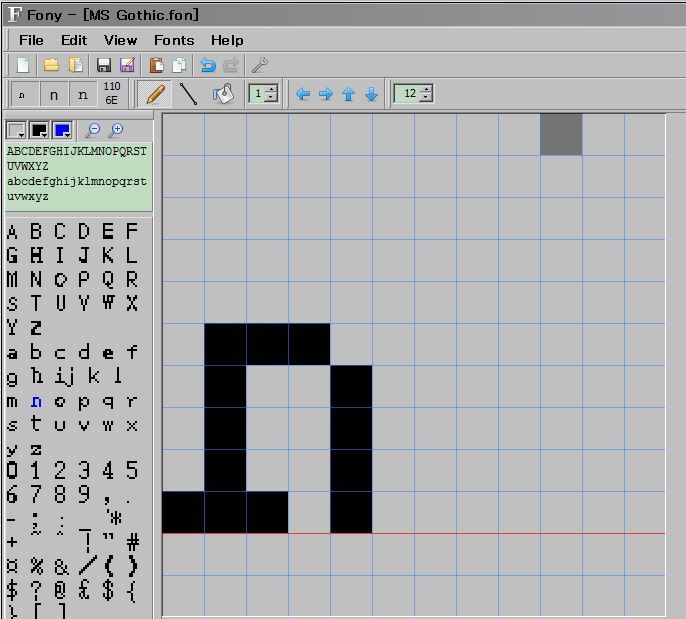Screen dimensions: 686x619
Task: Click the 110 6E character code button
Action: [111, 94]
